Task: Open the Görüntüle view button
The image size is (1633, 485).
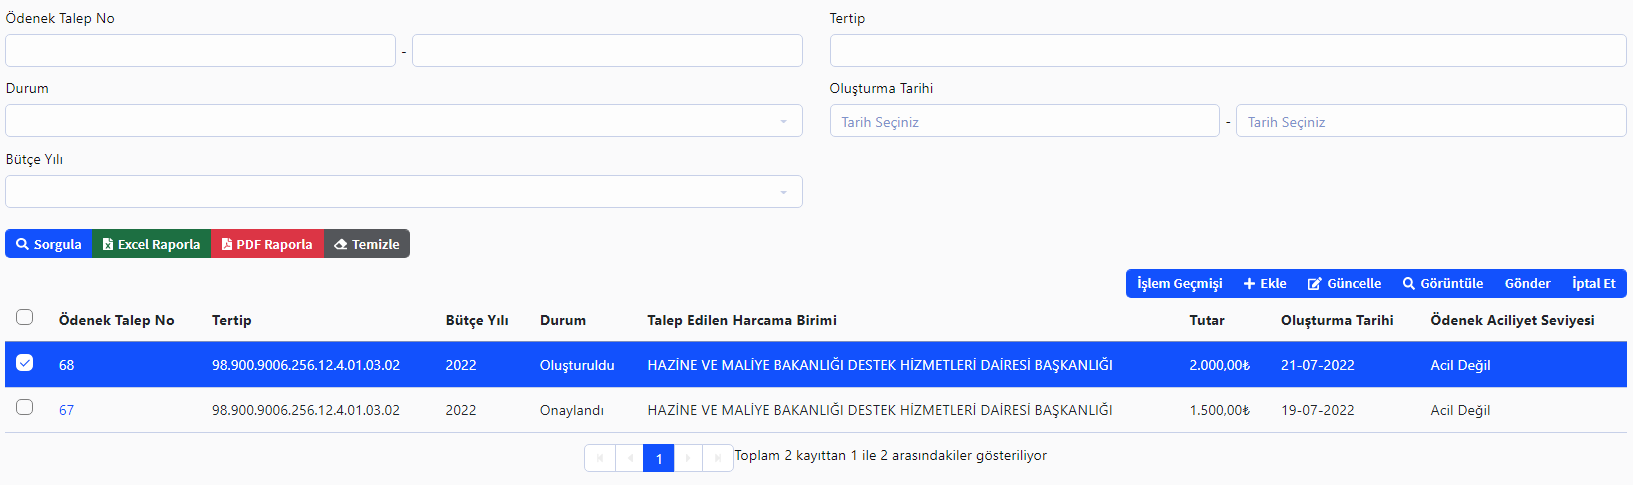Action: tap(1442, 284)
